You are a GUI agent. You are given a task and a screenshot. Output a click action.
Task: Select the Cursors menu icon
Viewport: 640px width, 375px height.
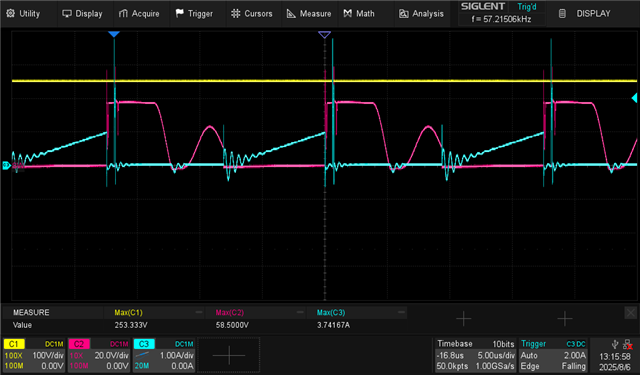tap(236, 13)
